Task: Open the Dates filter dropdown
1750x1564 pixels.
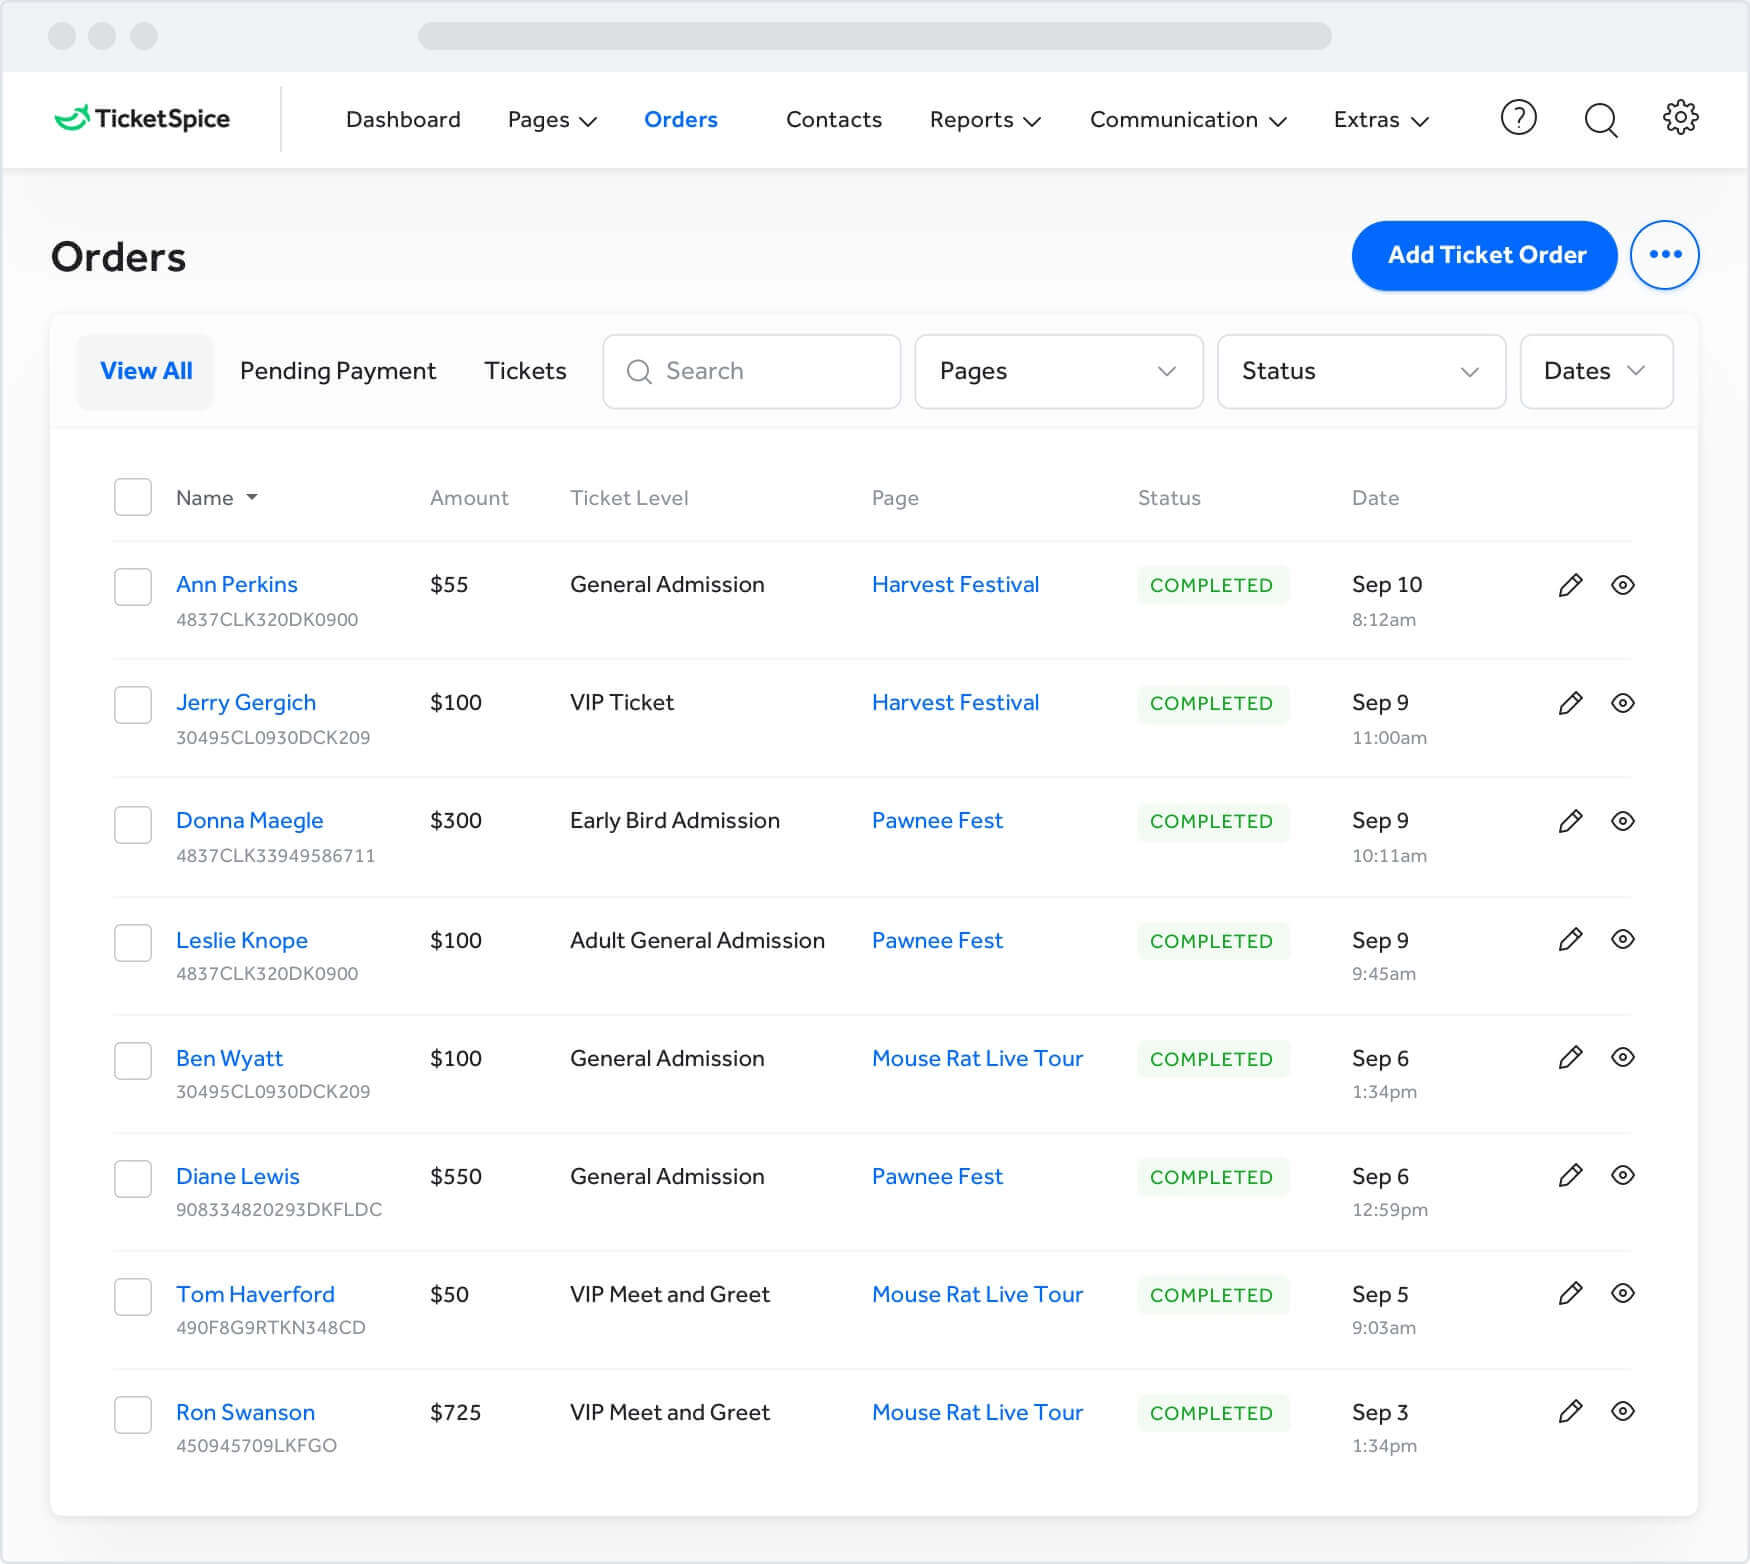Action: (x=1595, y=371)
